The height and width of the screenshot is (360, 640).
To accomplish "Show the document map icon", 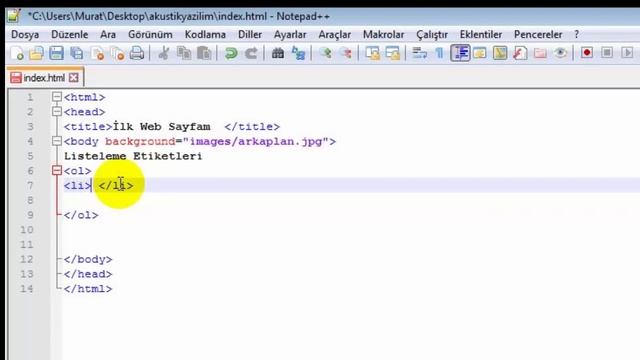I will coord(500,53).
